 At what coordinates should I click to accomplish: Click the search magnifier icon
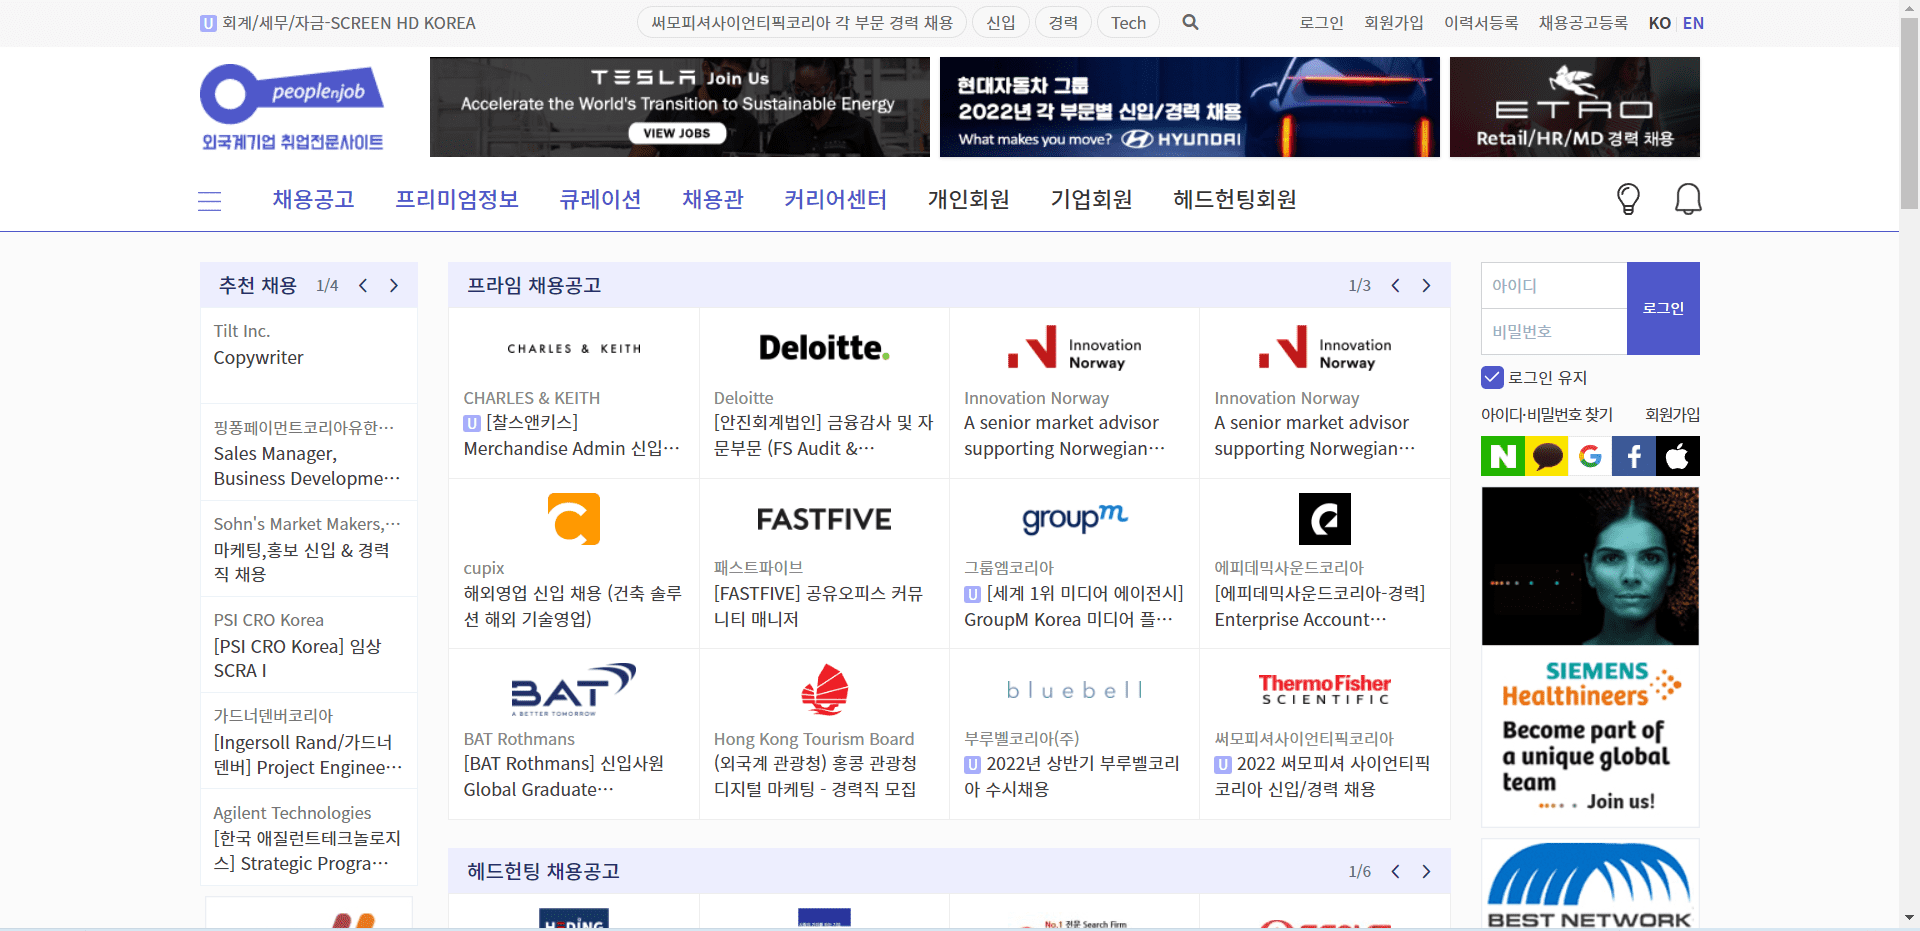pyautogui.click(x=1190, y=22)
